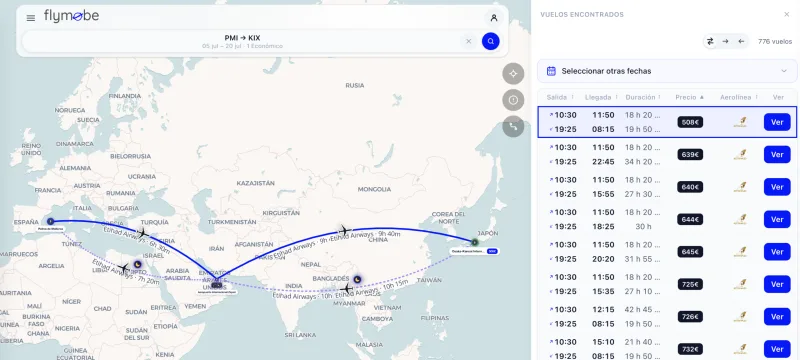Click the 15:10 arrival time in 732€ row
The width and height of the screenshot is (800, 360).
[603, 342]
